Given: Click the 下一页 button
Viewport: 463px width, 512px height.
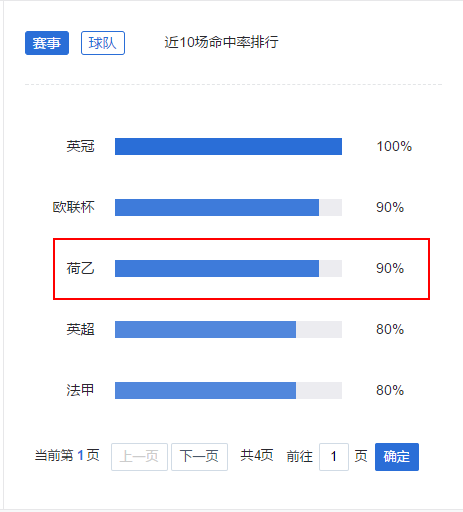Looking at the screenshot, I should [x=199, y=457].
